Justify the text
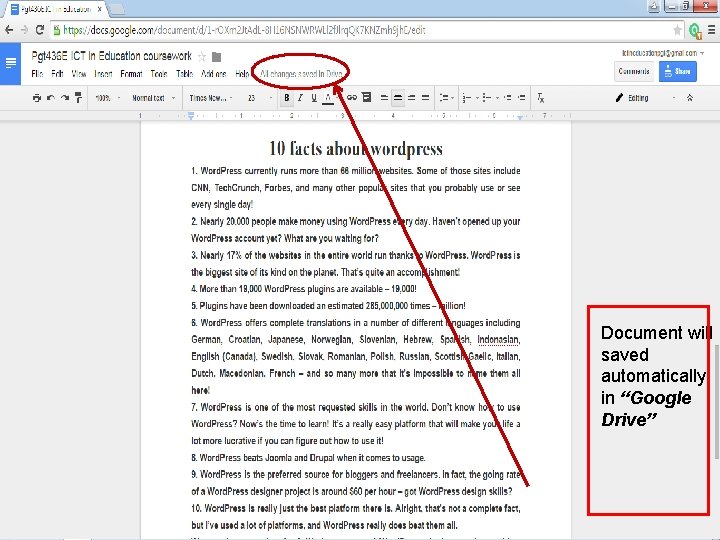This screenshot has width=720, height=540. (425, 98)
